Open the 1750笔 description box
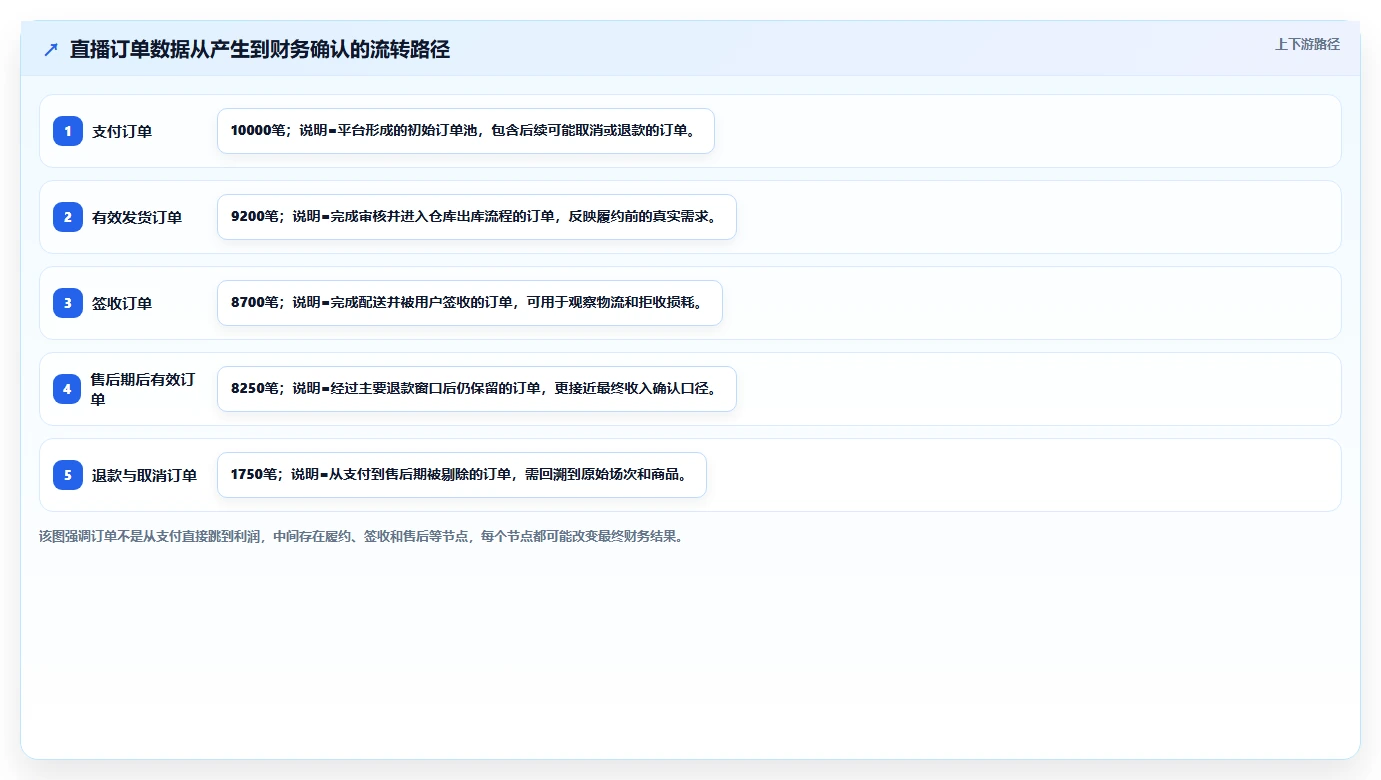 [462, 475]
